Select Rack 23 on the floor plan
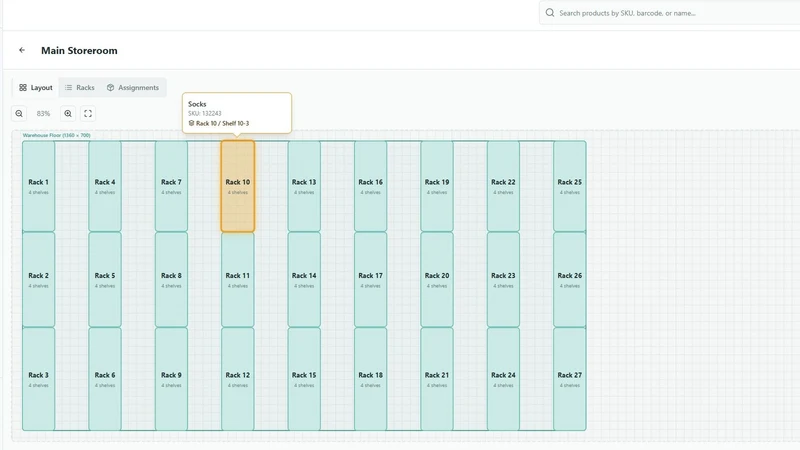The width and height of the screenshot is (800, 450). [x=503, y=280]
